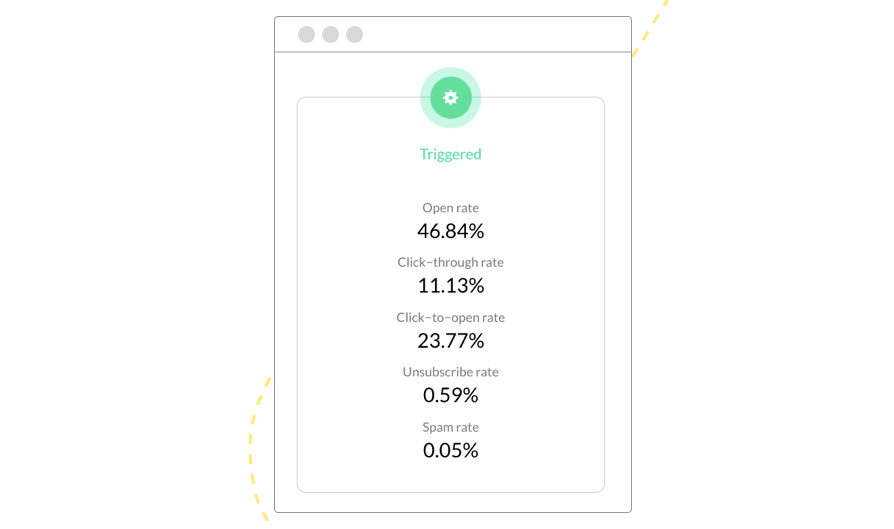Screen dimensions: 894x529
Task: Select the 11.13% click-through value
Action: (450, 286)
